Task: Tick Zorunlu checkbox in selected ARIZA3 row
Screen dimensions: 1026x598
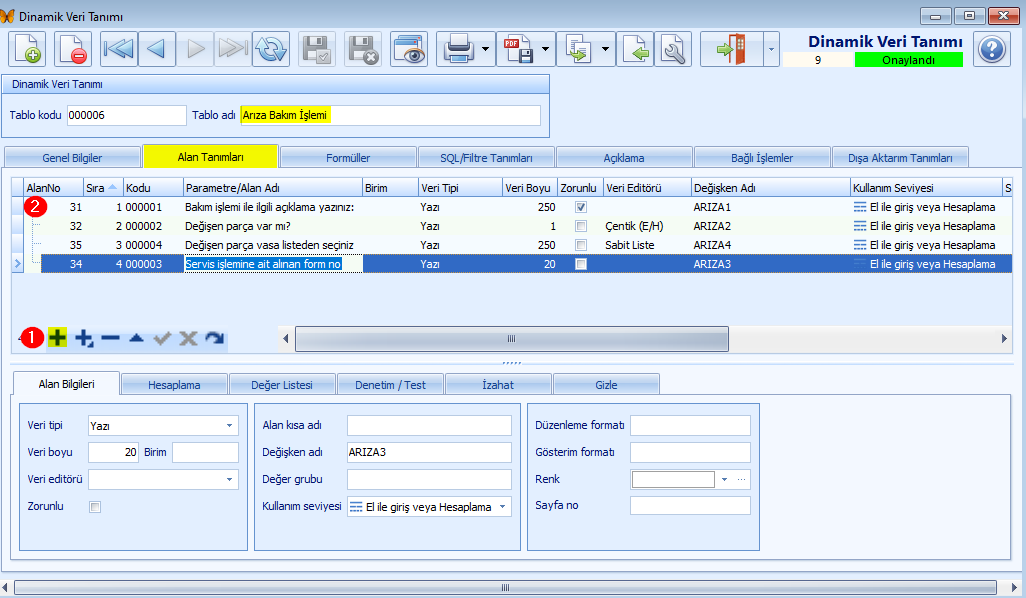Action: pos(580,264)
